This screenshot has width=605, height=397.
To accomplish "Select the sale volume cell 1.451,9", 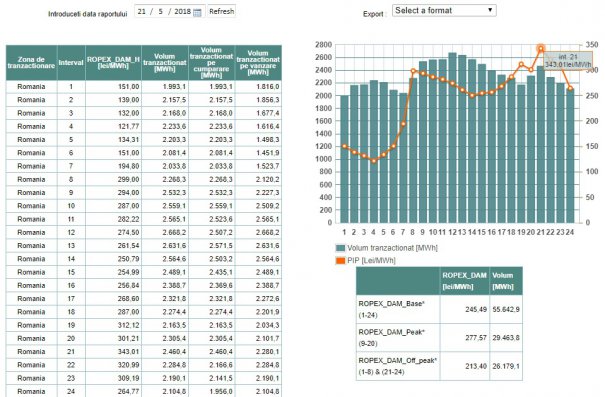I will tap(258, 153).
